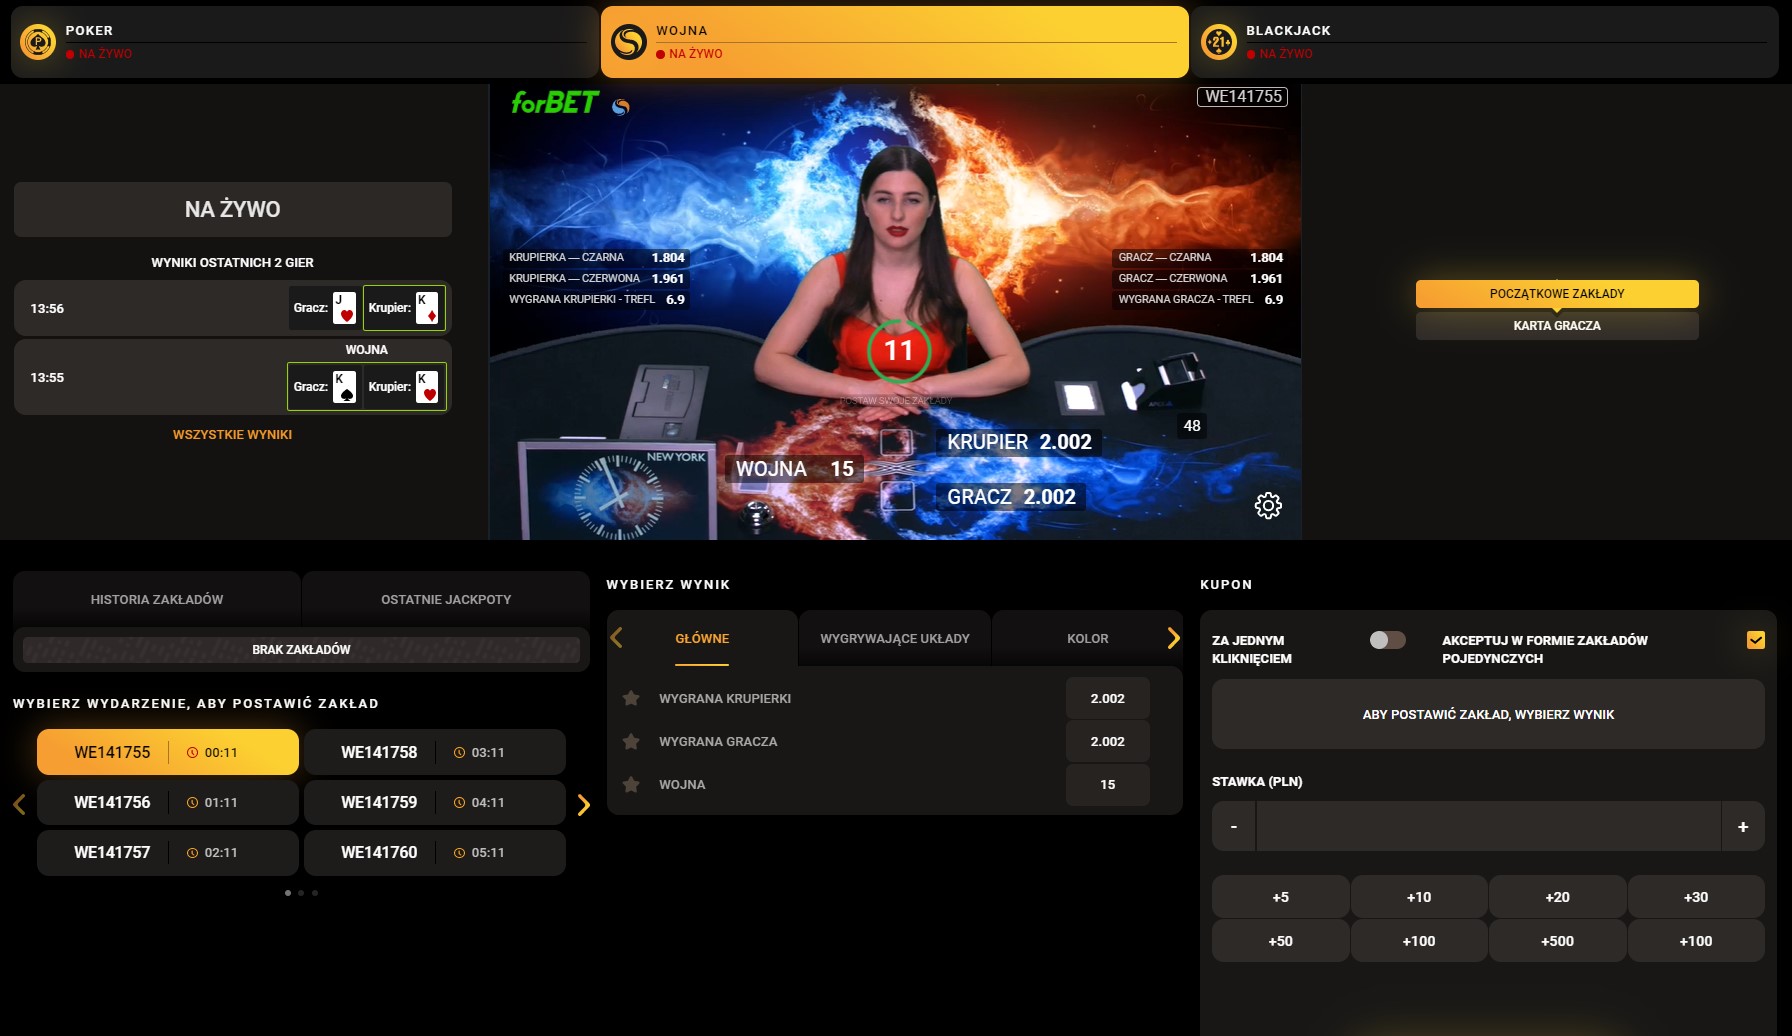This screenshot has height=1036, width=1792.
Task: Pick Wygrana Gracza odds 2.002
Action: pos(1107,741)
